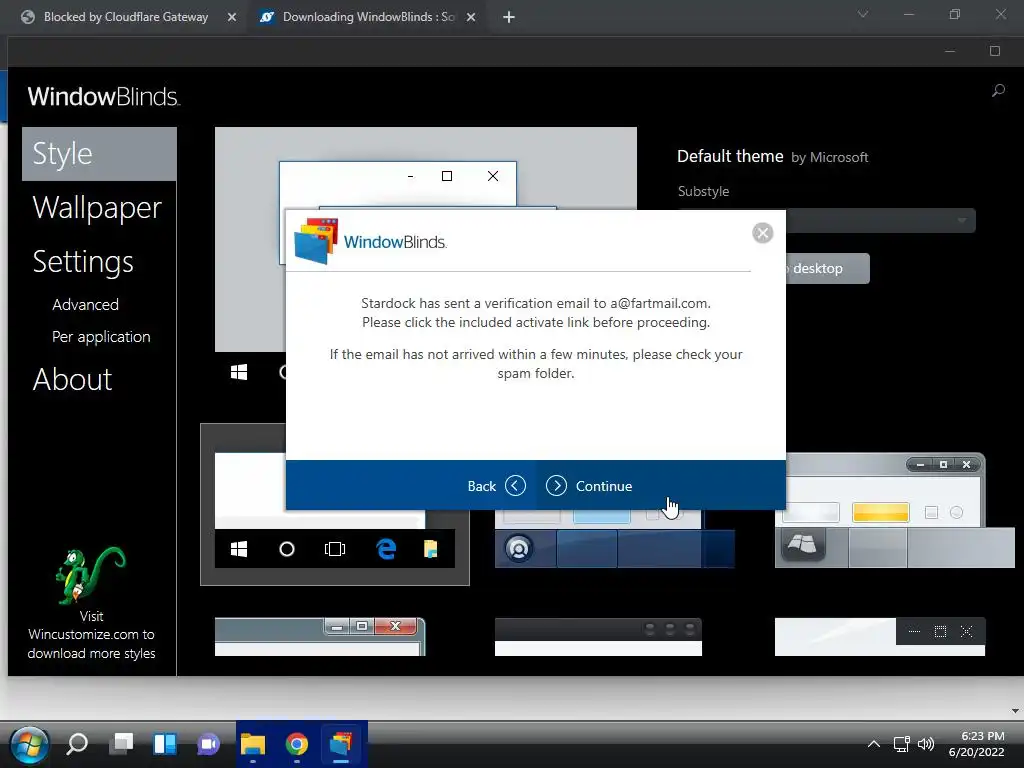Select the blue orb taskbar style thumbnail
The image size is (1024, 768).
(615, 539)
